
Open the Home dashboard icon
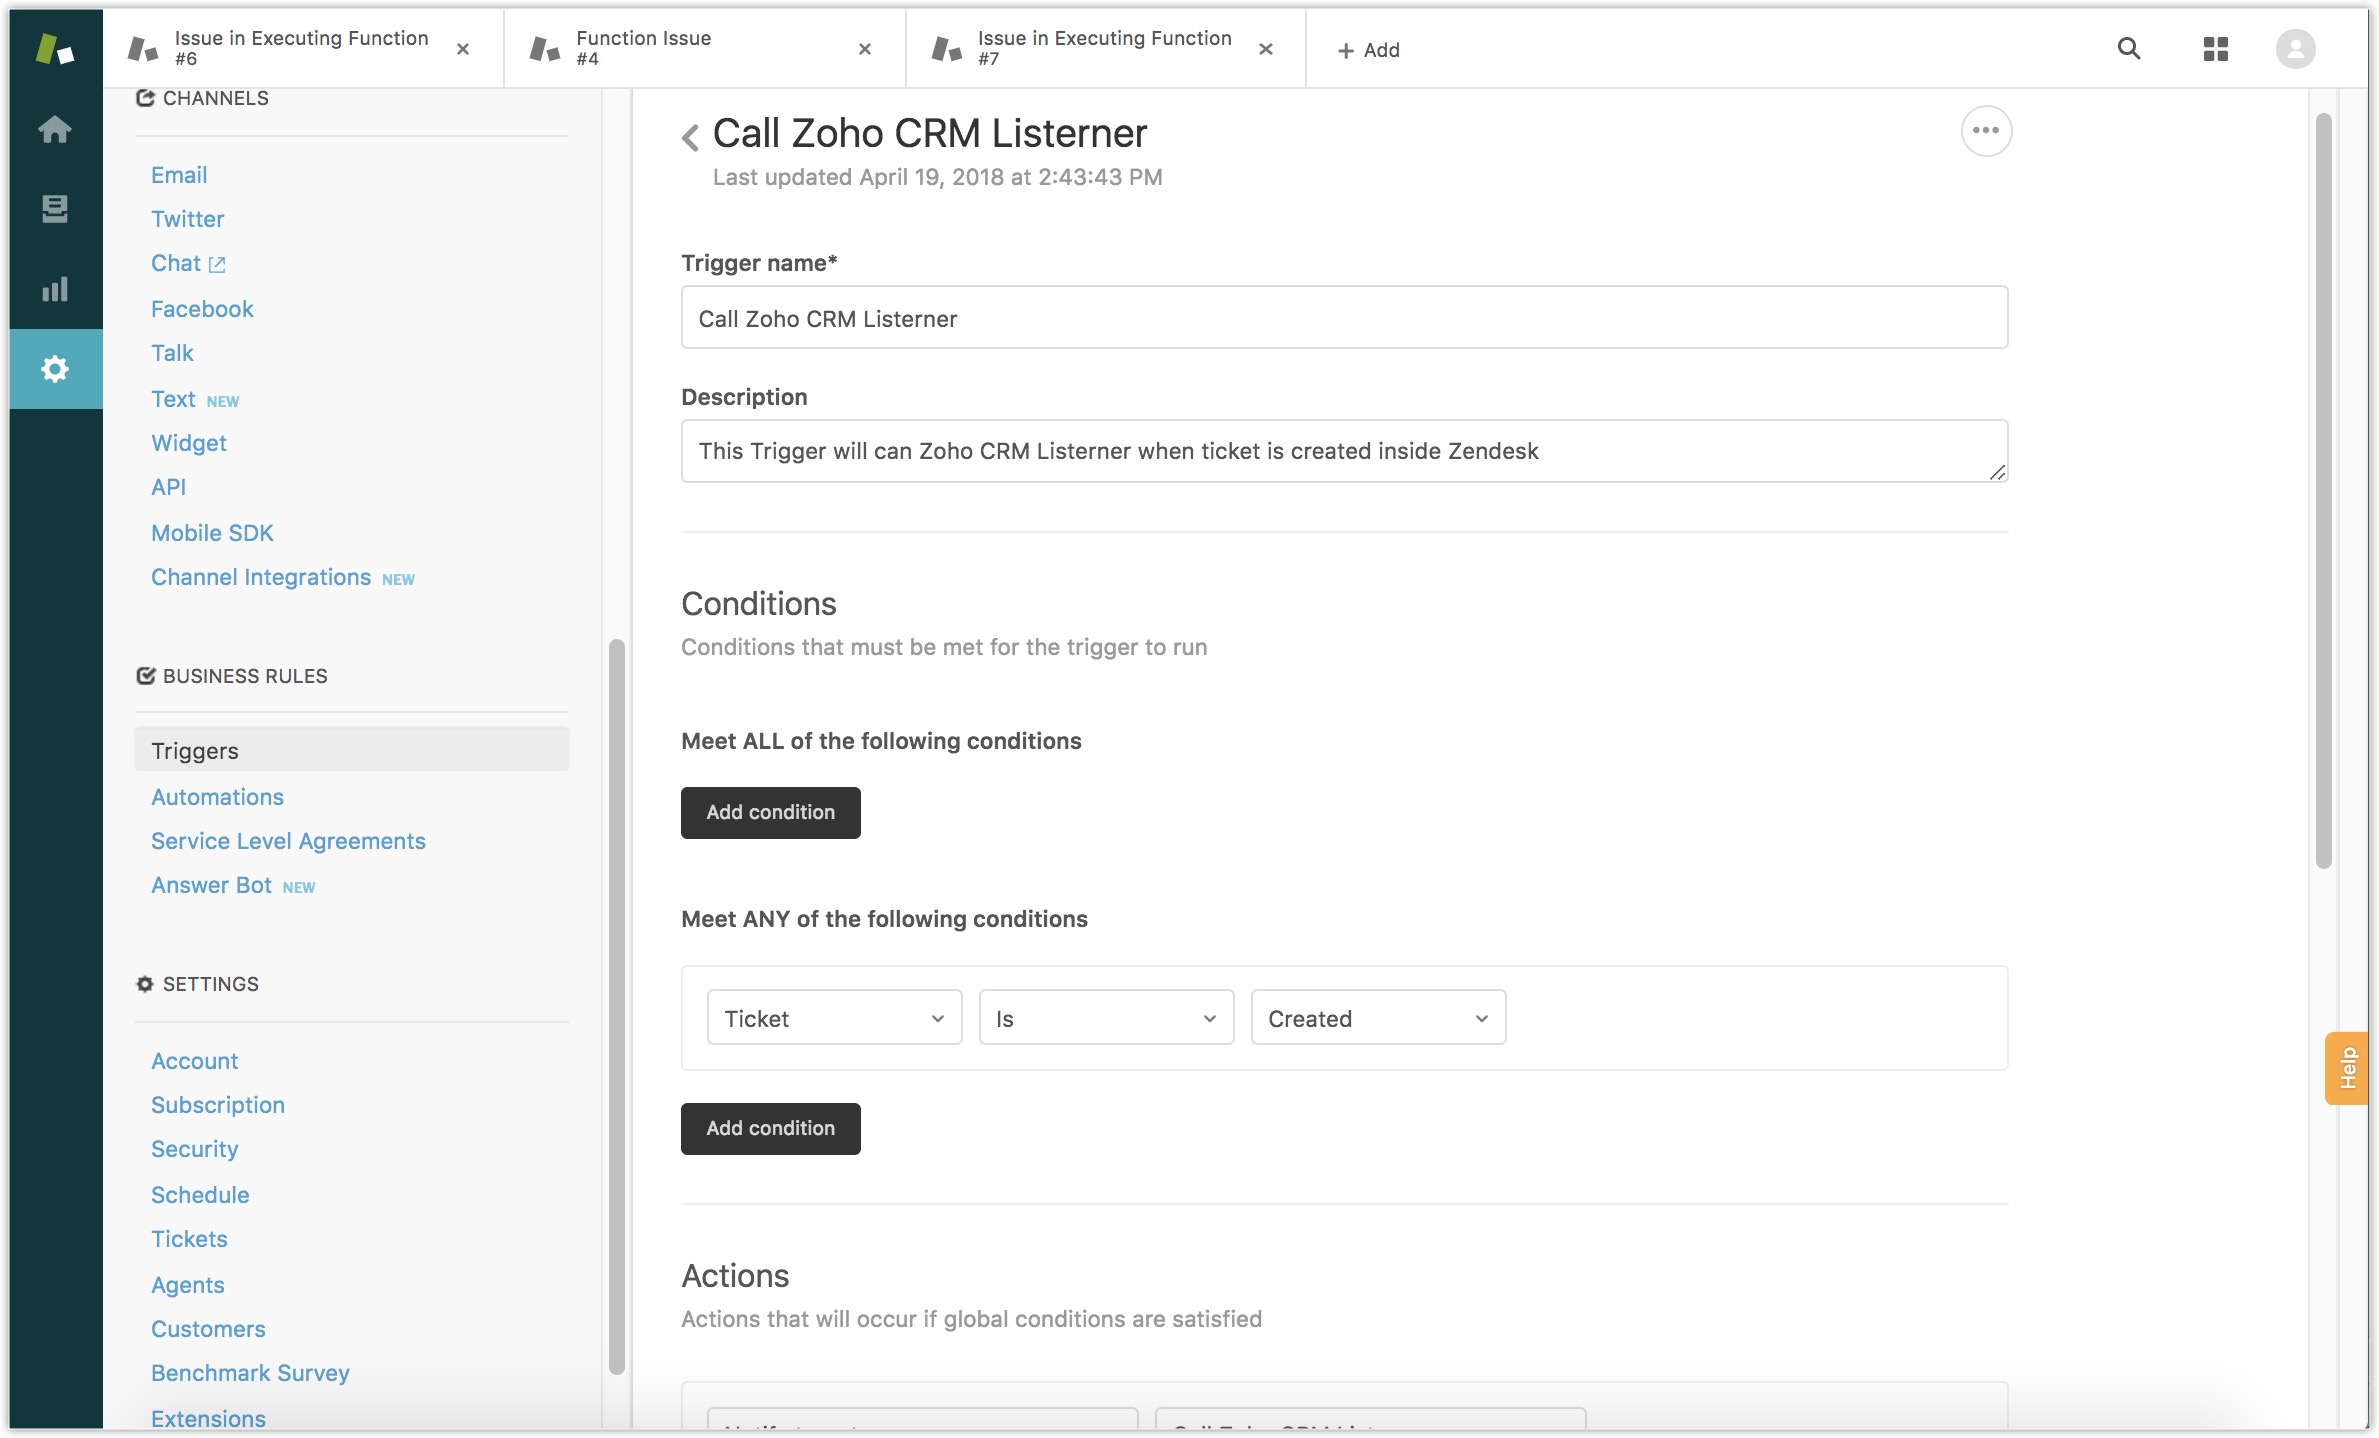tap(55, 129)
